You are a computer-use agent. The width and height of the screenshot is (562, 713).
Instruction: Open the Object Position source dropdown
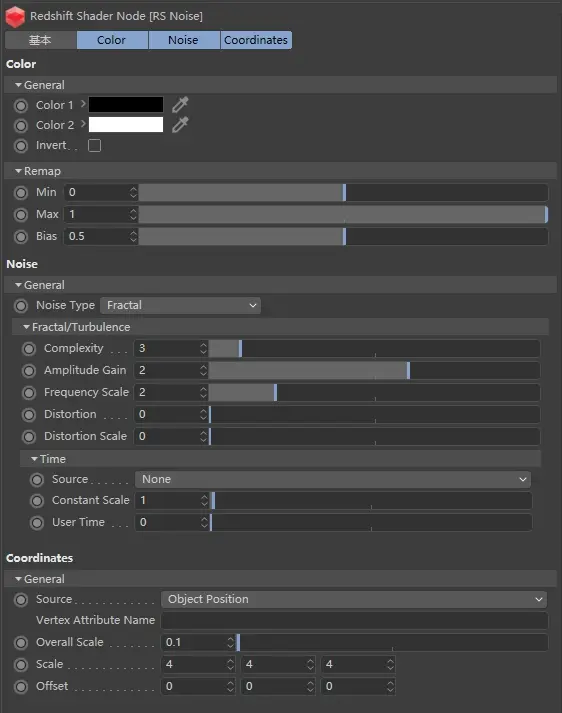pyautogui.click(x=354, y=599)
